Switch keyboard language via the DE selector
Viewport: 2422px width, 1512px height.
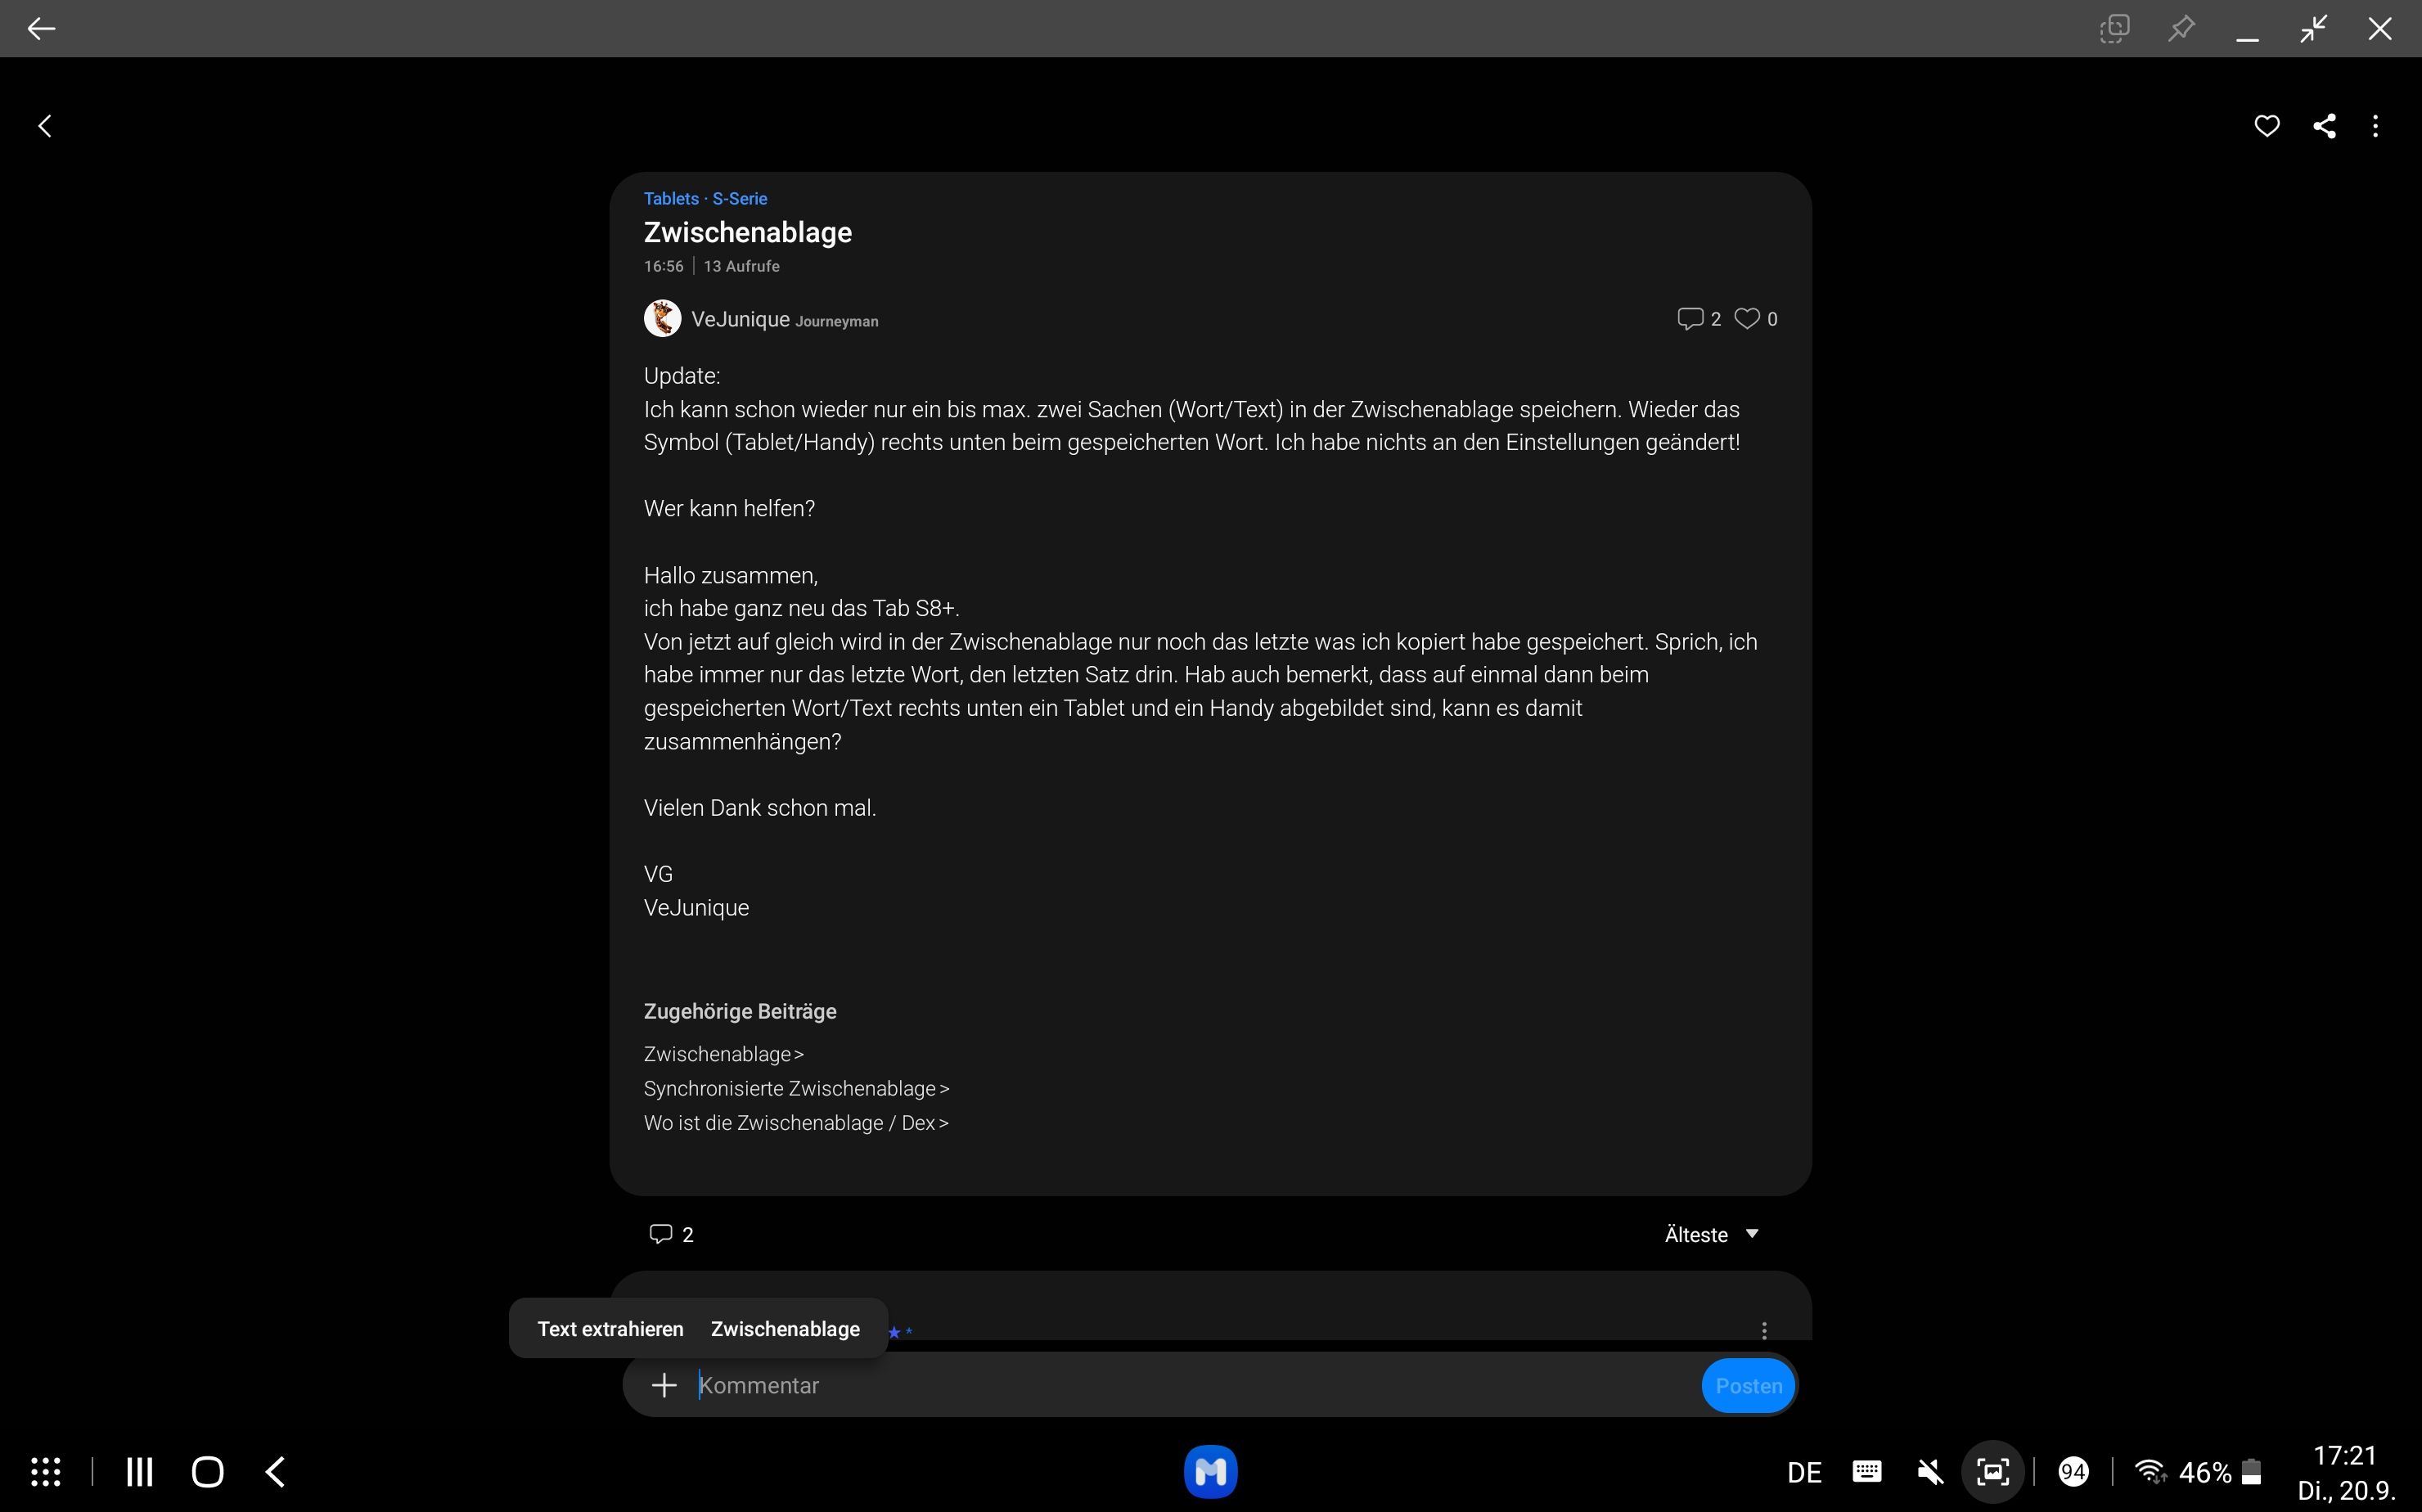1803,1471
